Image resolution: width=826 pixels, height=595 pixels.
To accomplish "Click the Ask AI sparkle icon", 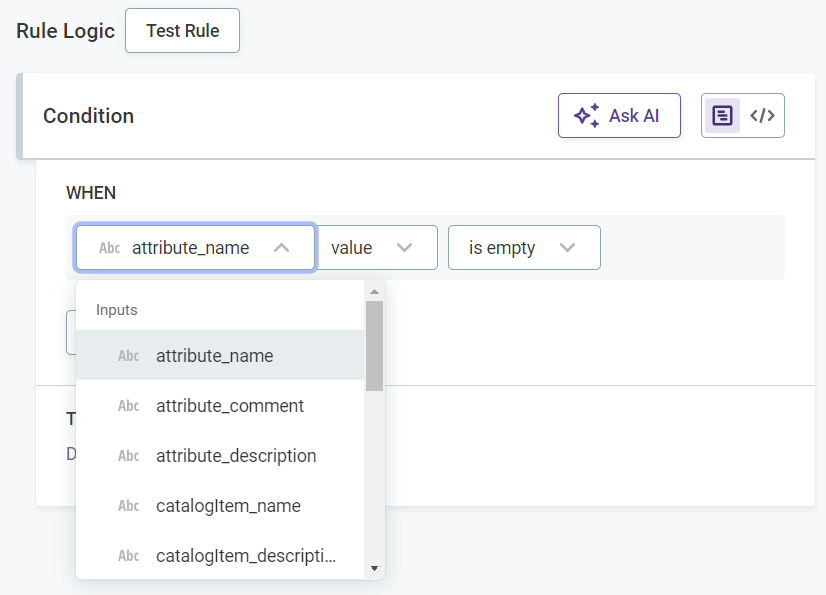I will pyautogui.click(x=586, y=116).
